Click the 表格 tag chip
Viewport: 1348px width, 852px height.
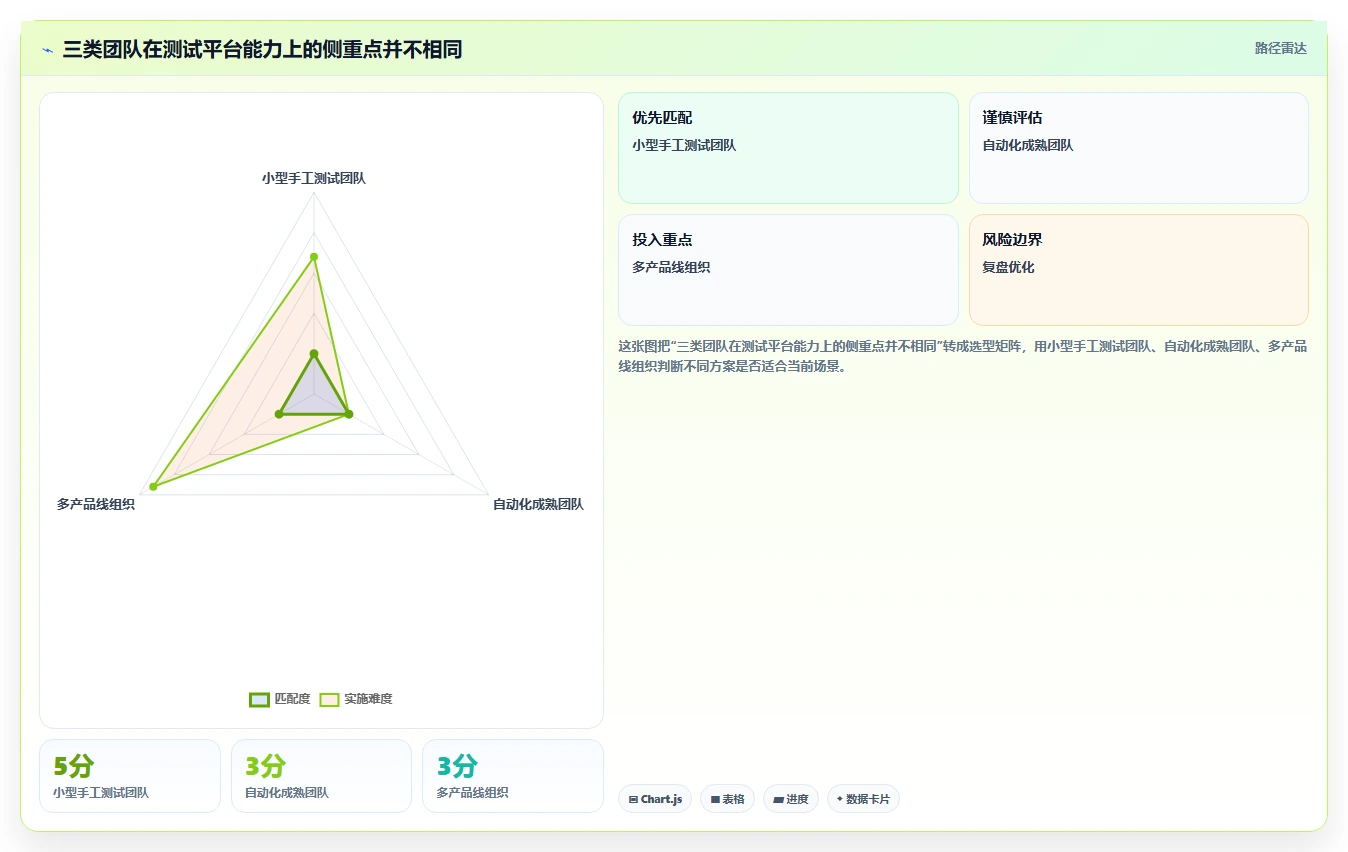pos(727,799)
